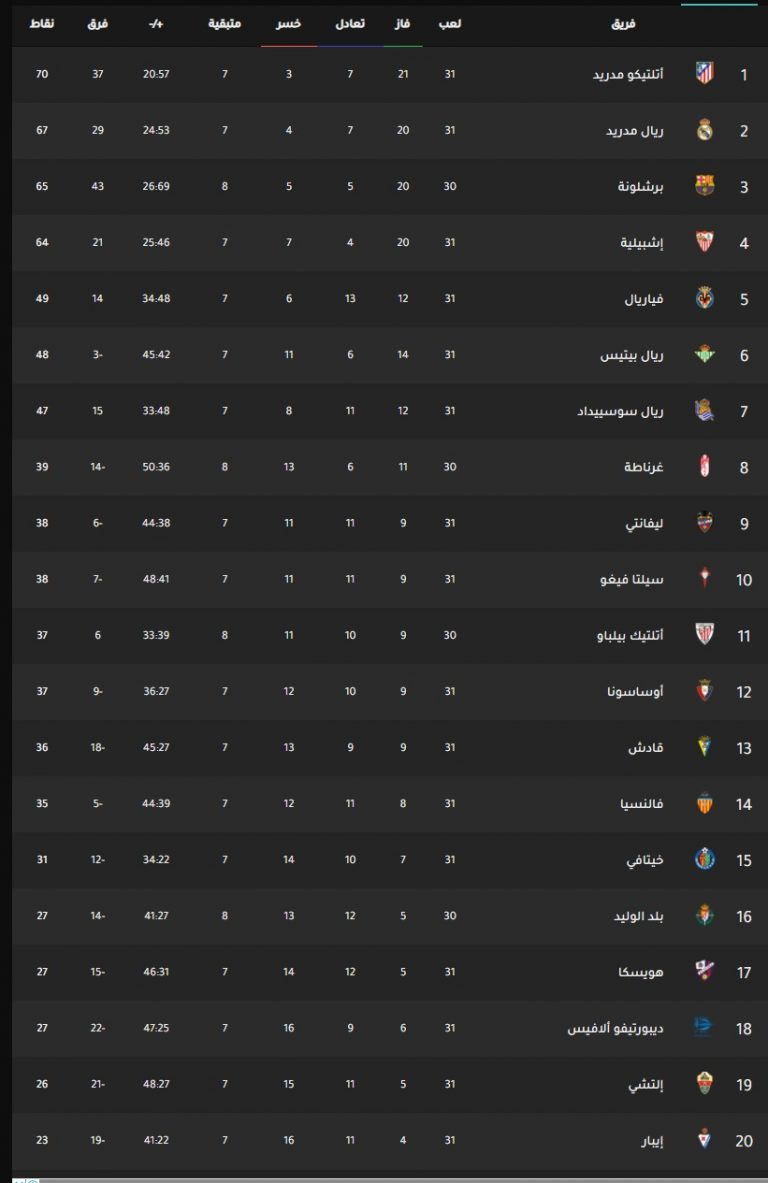The width and height of the screenshot is (768, 1183).
Task: Click the Sevilla club crest
Action: tap(705, 242)
